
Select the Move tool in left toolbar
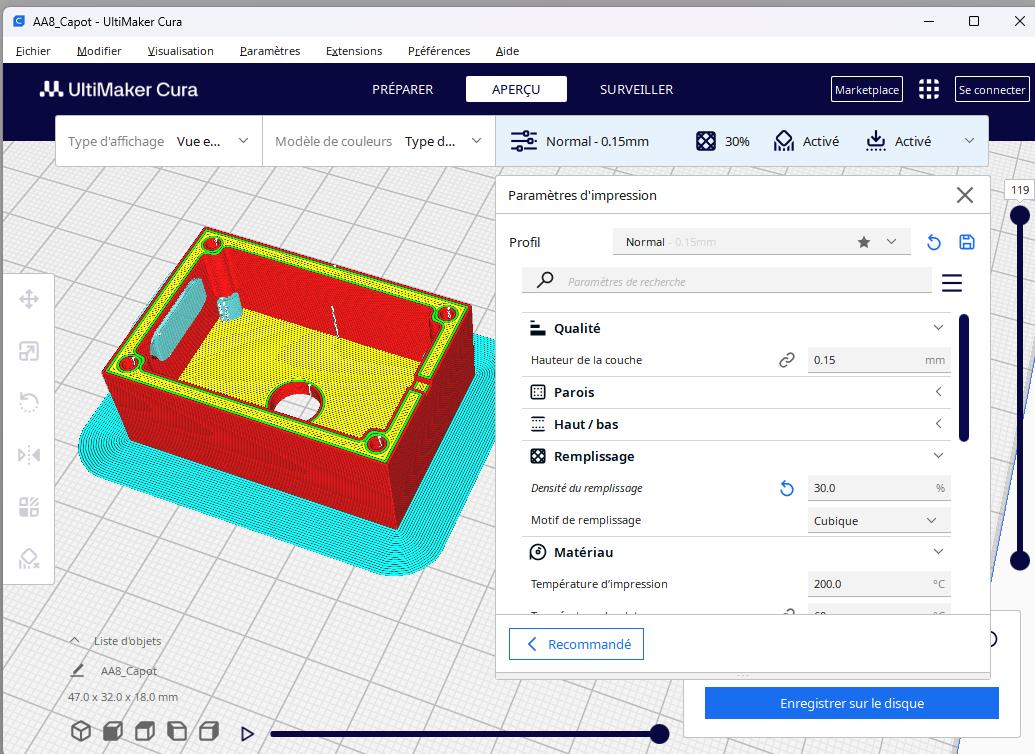(x=29, y=299)
